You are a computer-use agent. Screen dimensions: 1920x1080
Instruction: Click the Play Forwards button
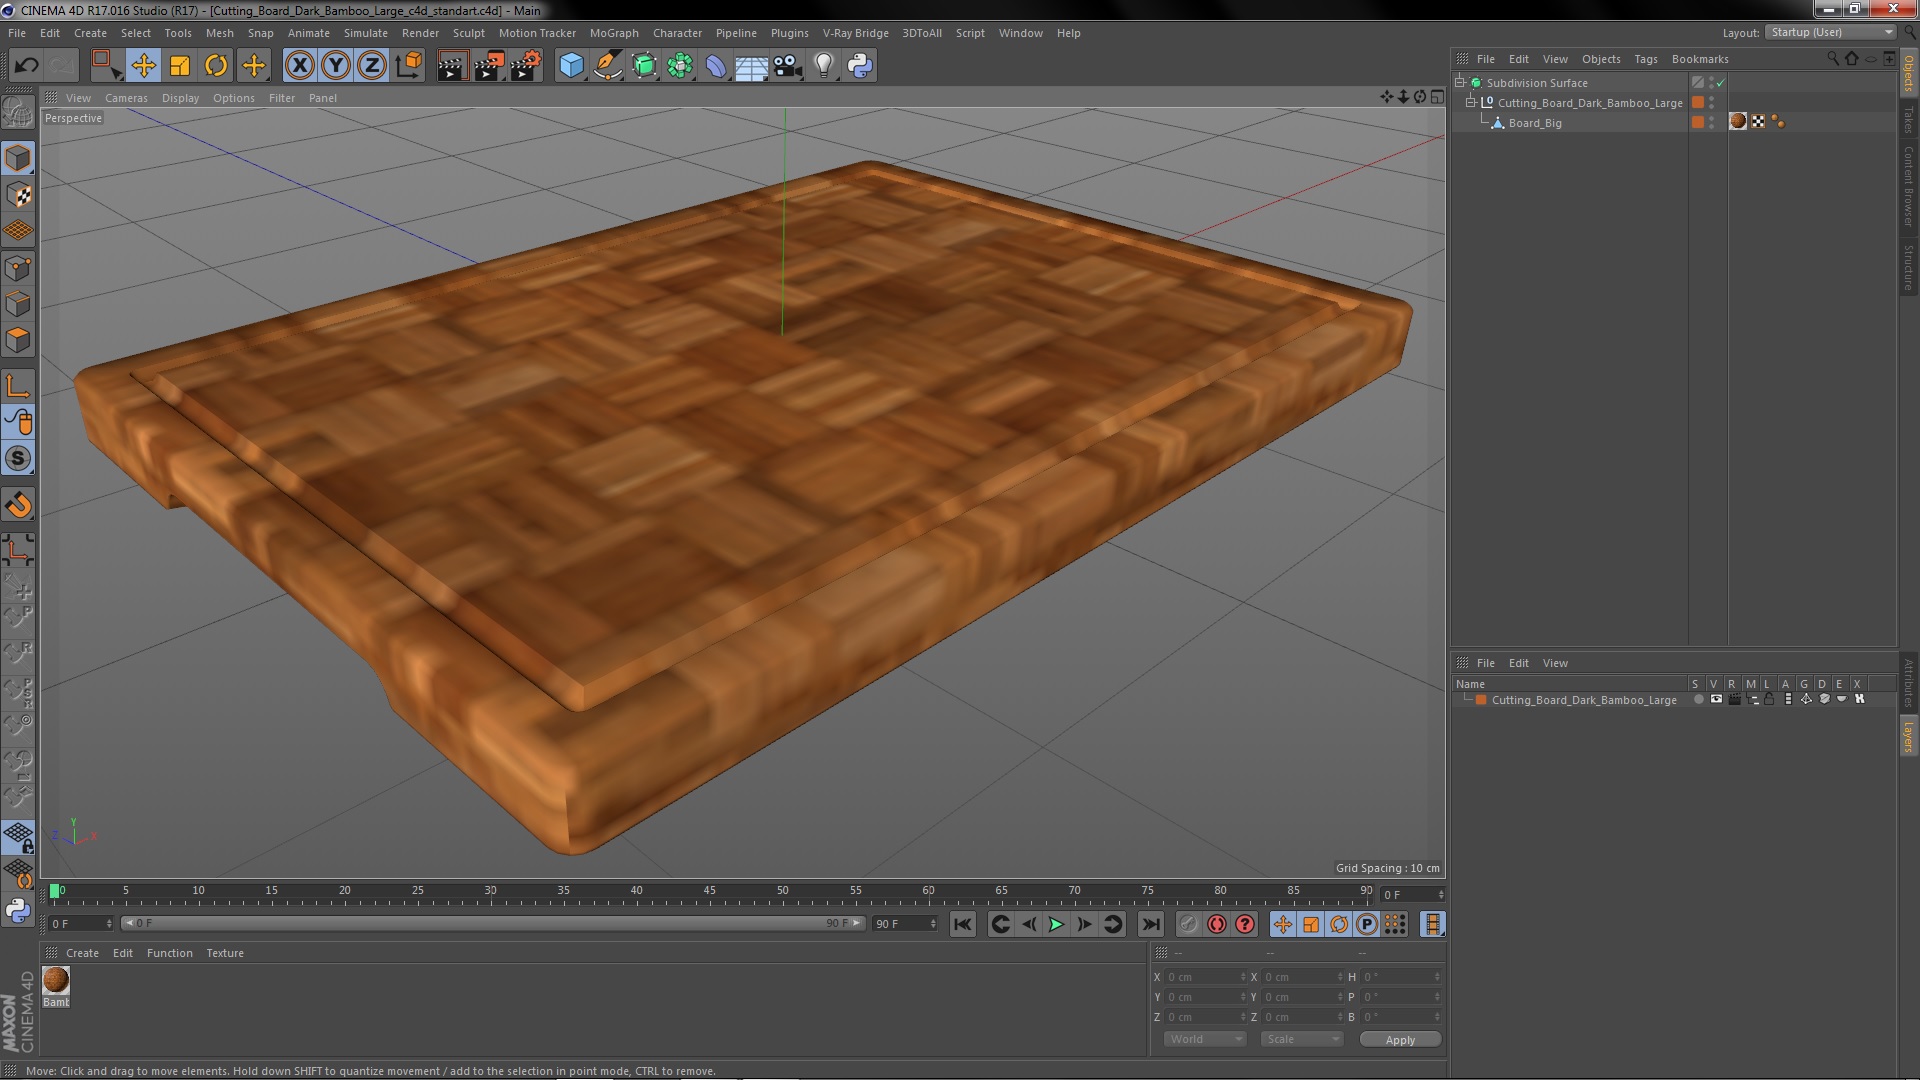click(1056, 925)
